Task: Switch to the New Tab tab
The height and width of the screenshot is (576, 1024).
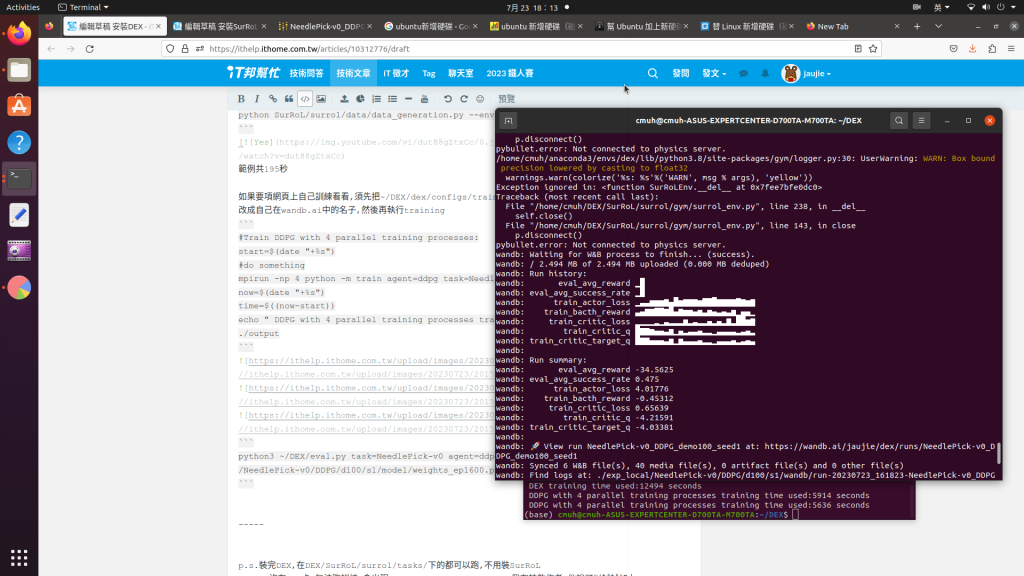Action: pyautogui.click(x=852, y=26)
